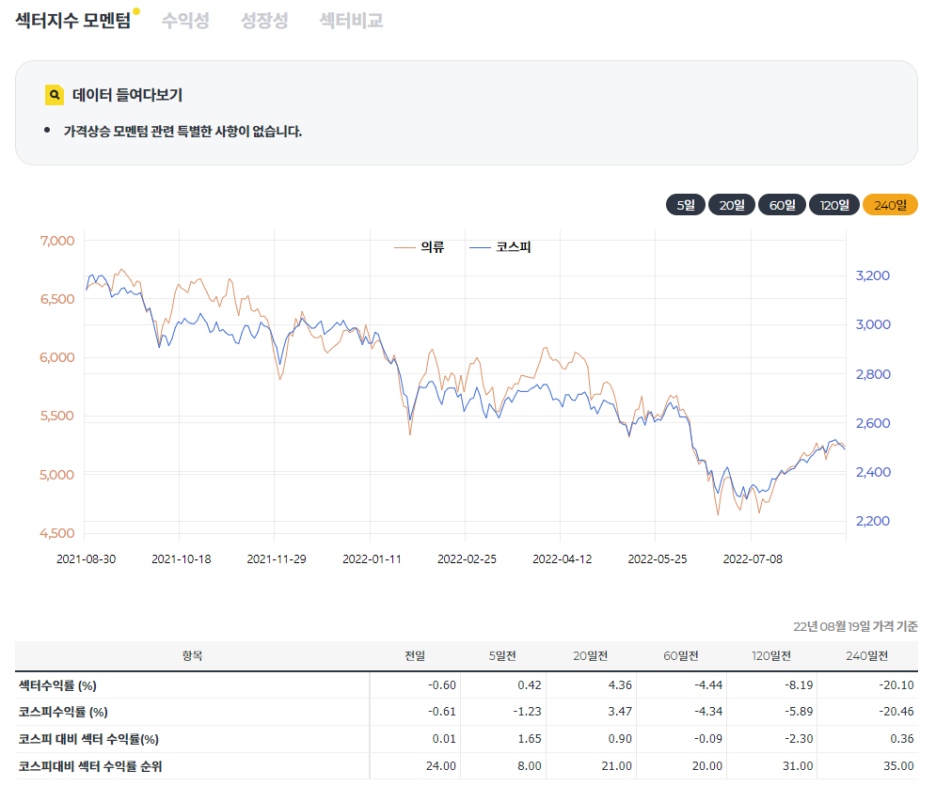Viewport: 936px width, 802px height.
Task: Click the 2021-11-29 axis date label
Action: click(276, 559)
